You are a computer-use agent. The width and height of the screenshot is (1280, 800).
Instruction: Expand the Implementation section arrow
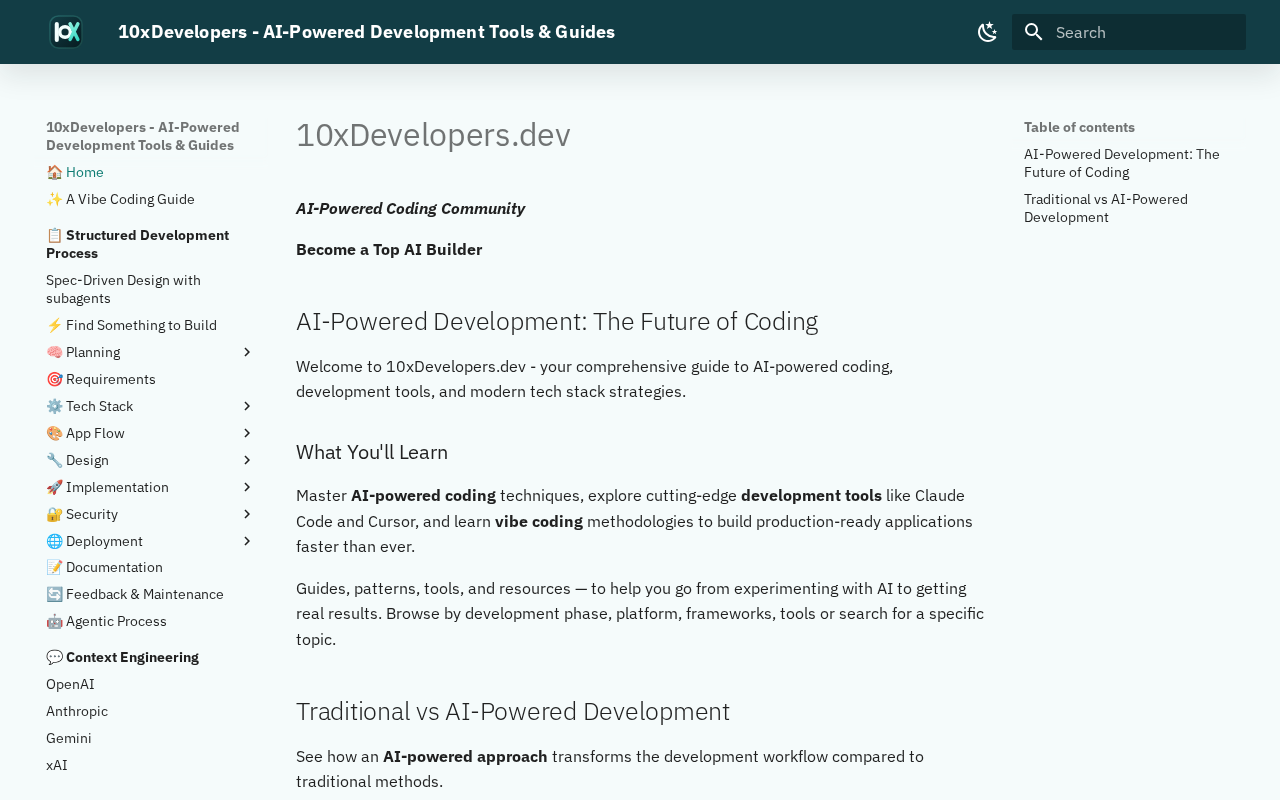pyautogui.click(x=247, y=487)
